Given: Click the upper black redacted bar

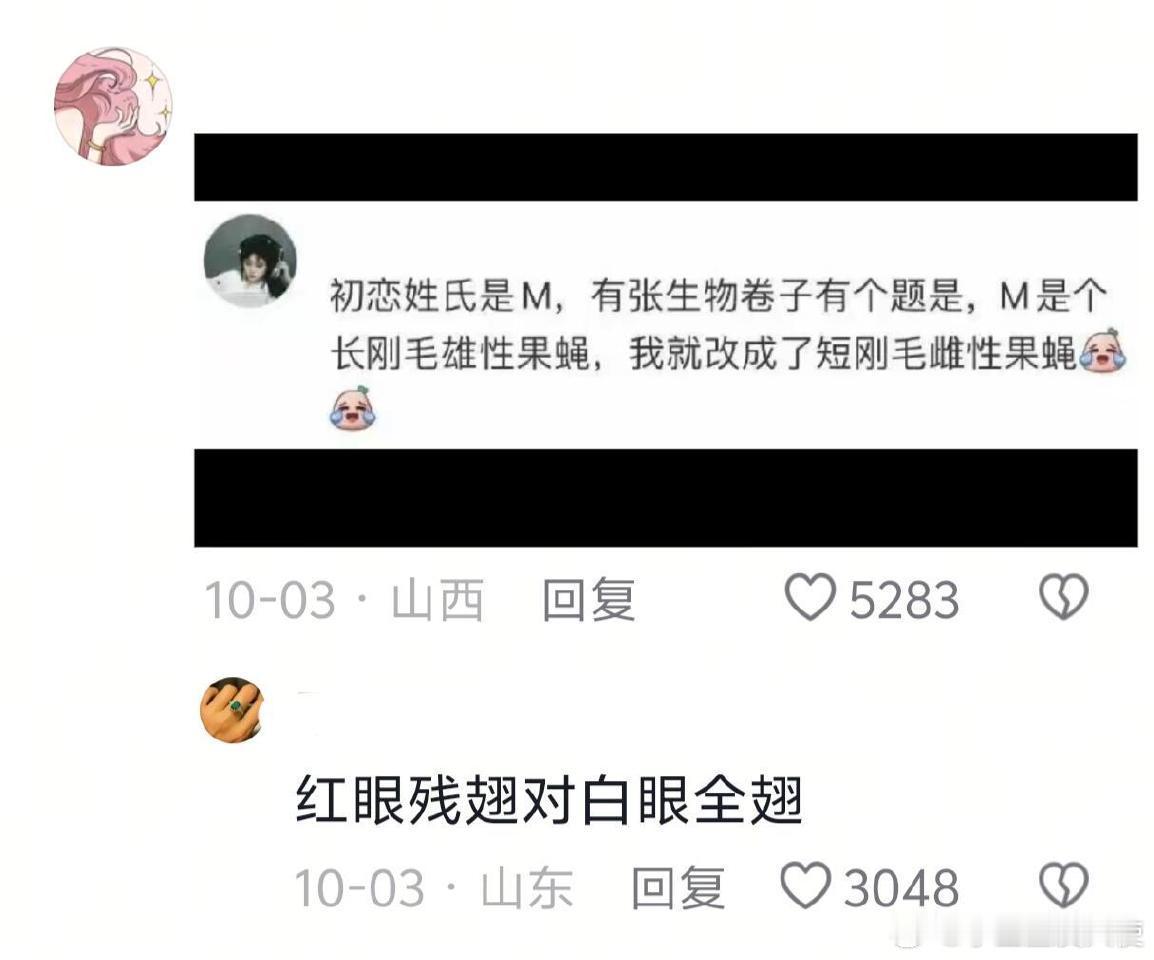Looking at the screenshot, I should coord(666,167).
